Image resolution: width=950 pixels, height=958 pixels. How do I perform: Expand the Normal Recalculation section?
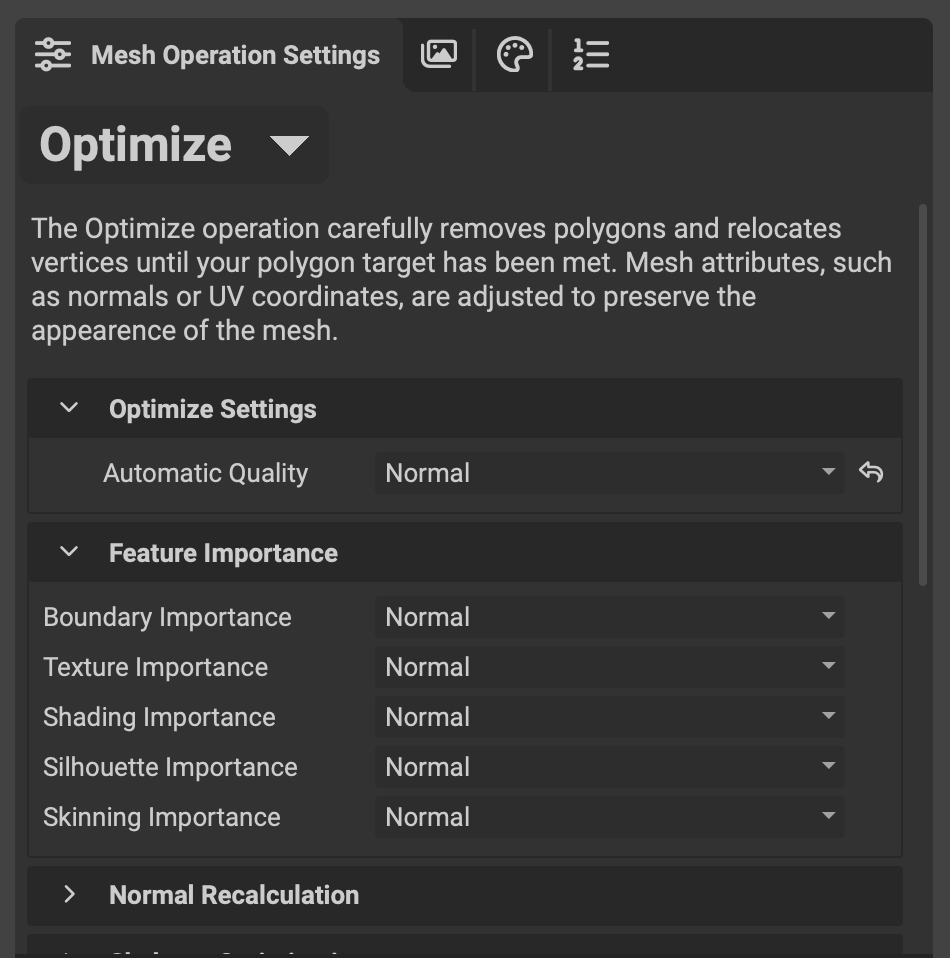click(69, 895)
